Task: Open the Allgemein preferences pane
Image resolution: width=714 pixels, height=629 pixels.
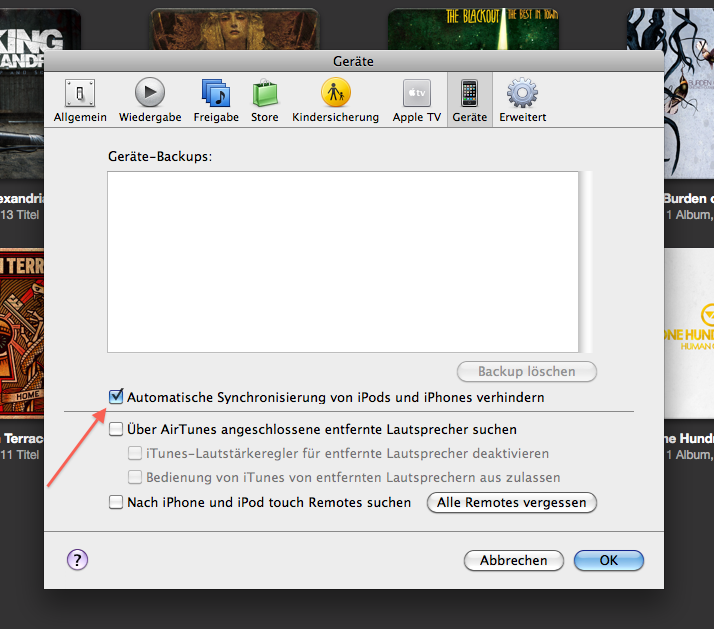Action: [80, 101]
